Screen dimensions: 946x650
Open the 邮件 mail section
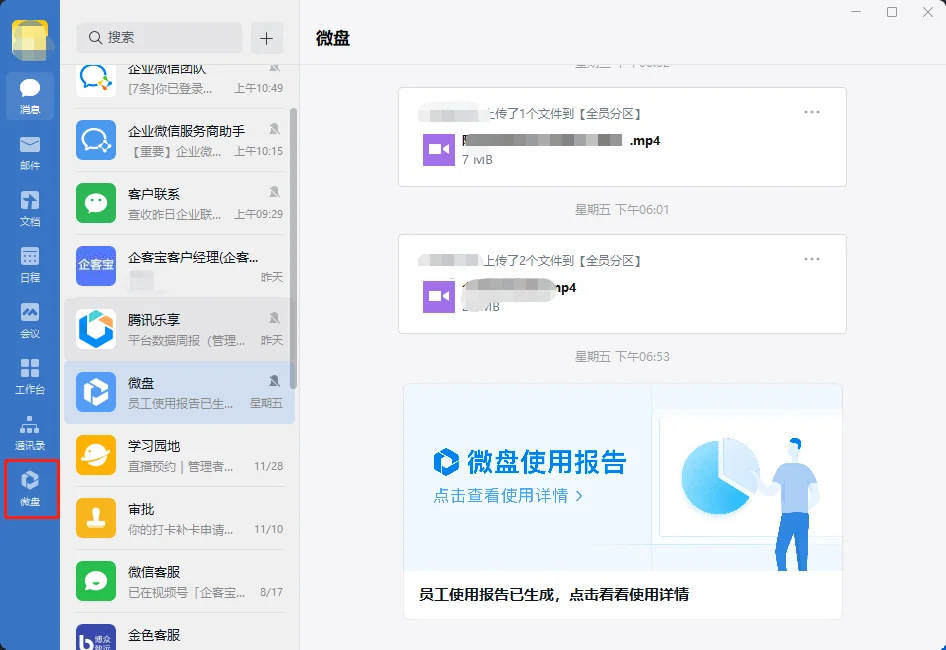[x=30, y=153]
